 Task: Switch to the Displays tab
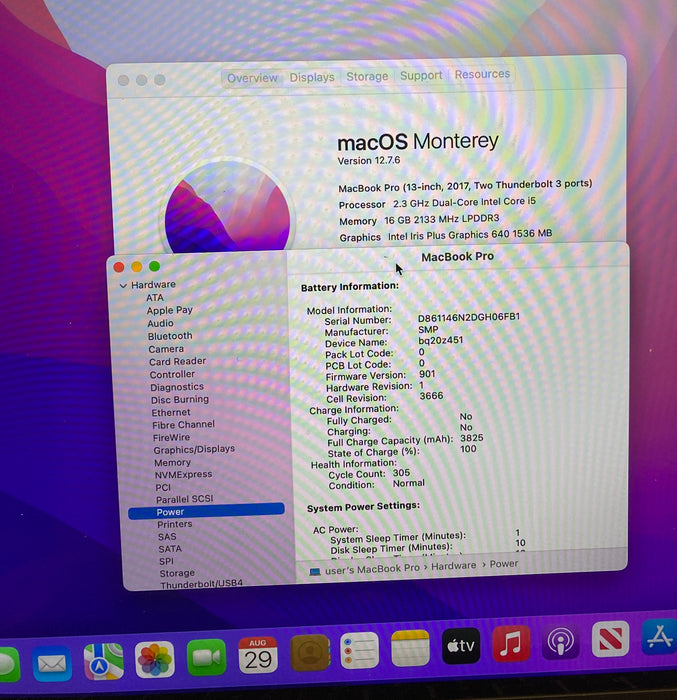312,77
